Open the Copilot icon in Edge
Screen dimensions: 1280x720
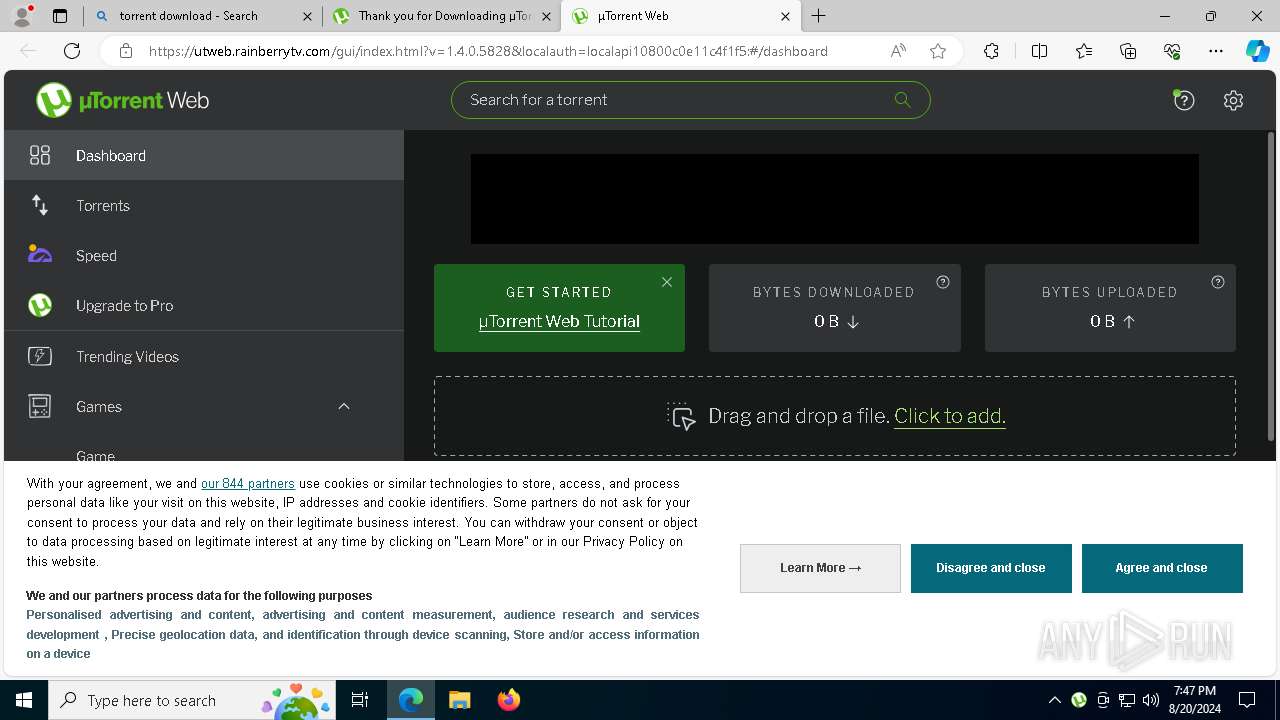(x=1257, y=51)
